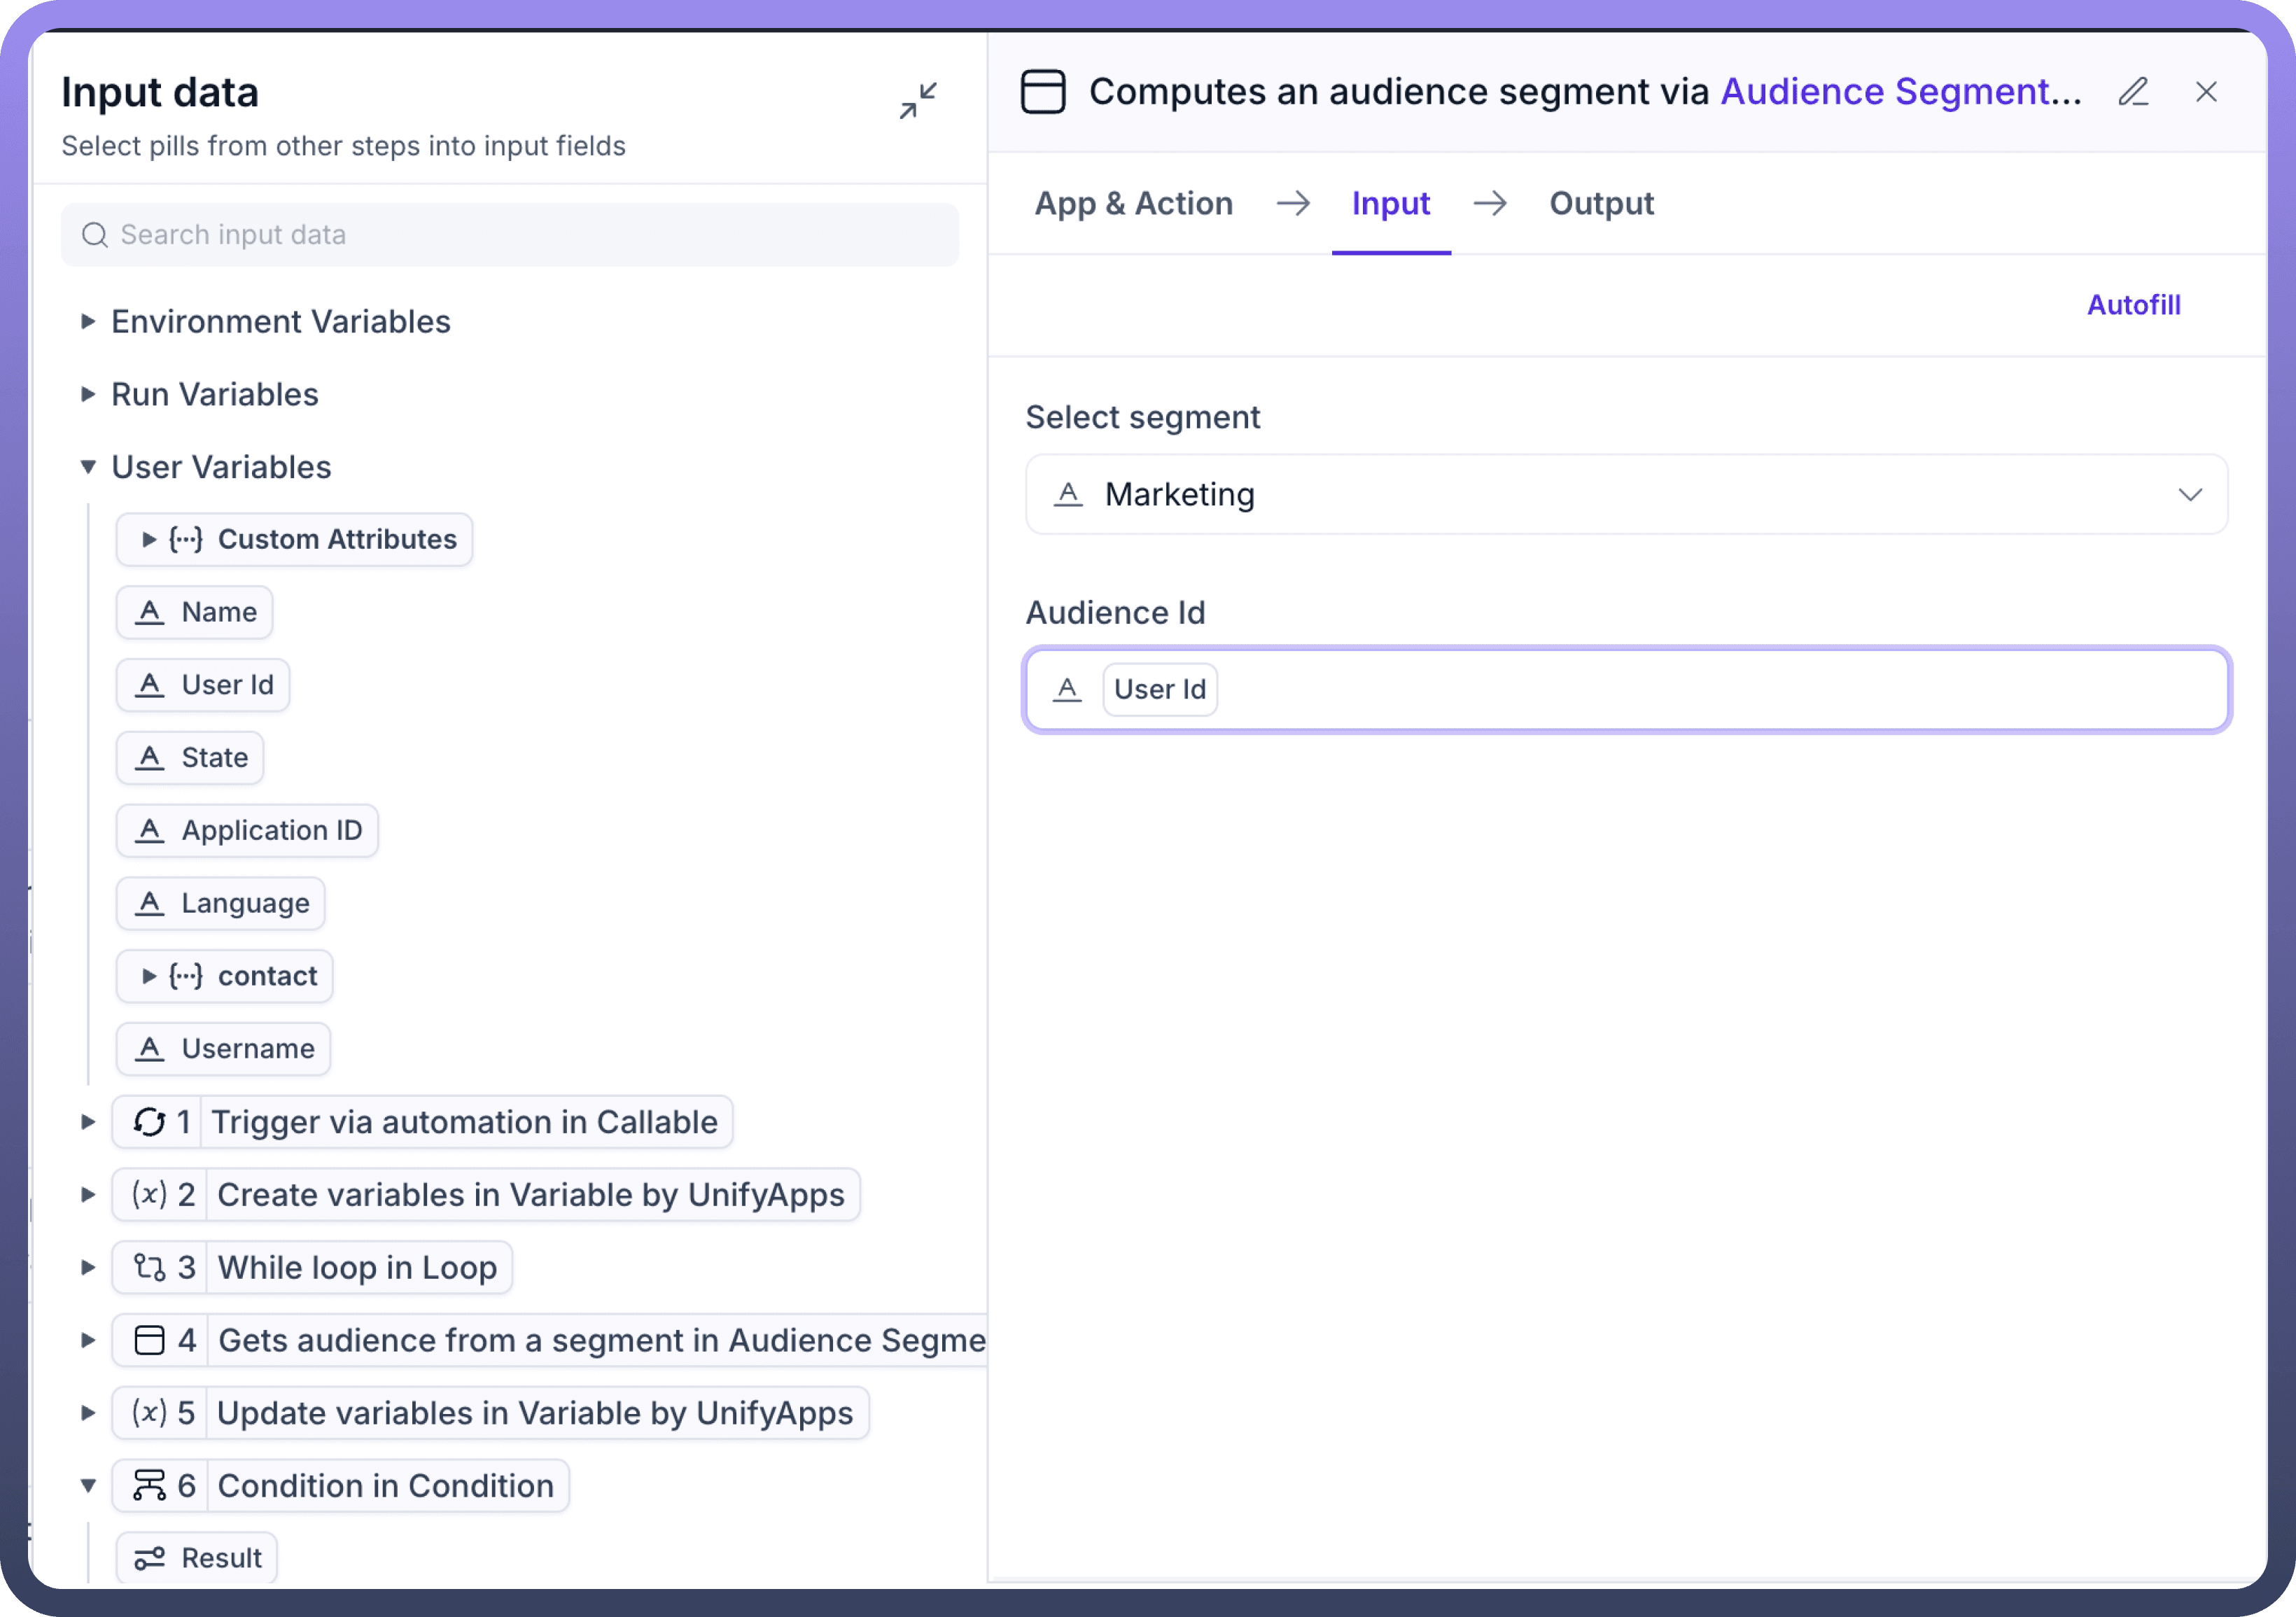2296x1617 pixels.
Task: Click the Search input data field
Action: [510, 235]
